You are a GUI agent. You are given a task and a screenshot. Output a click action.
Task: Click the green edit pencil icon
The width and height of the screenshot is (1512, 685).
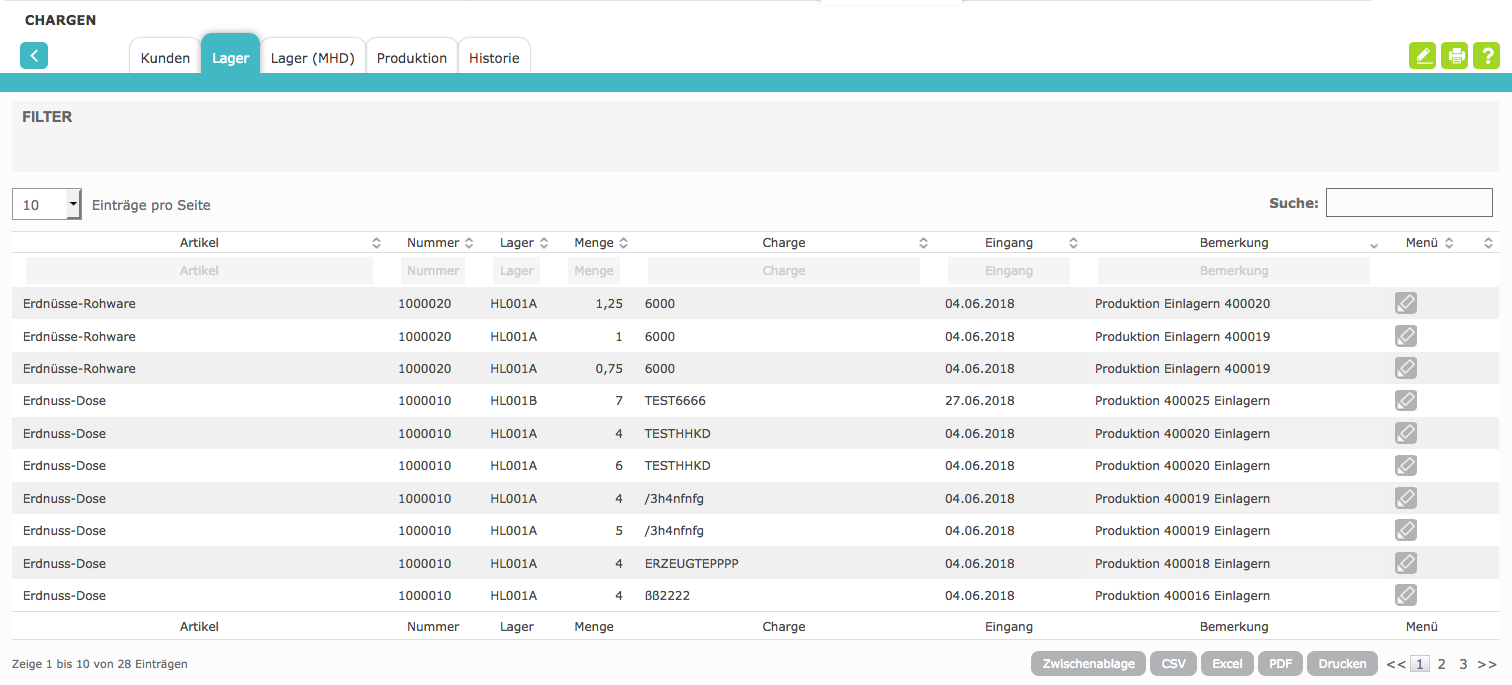tap(1421, 56)
